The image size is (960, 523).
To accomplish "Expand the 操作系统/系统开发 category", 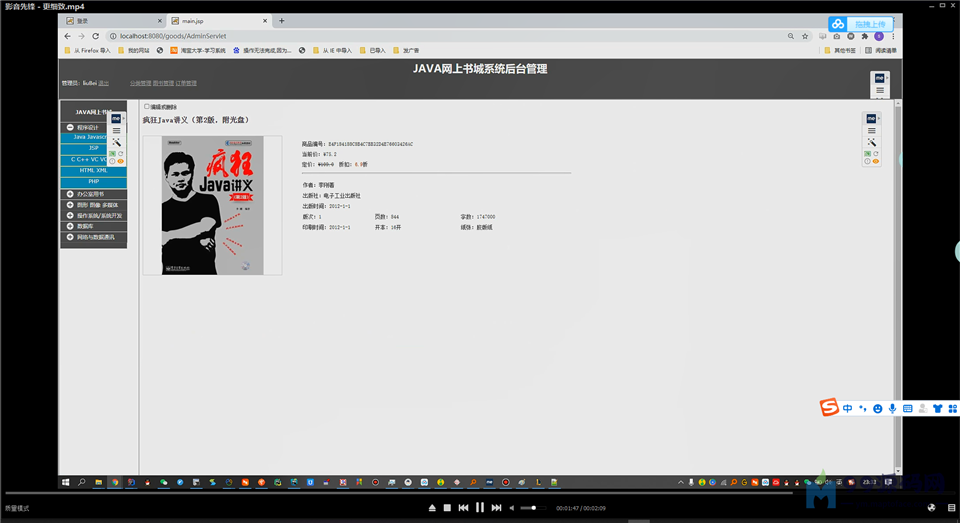I will pyautogui.click(x=70, y=216).
